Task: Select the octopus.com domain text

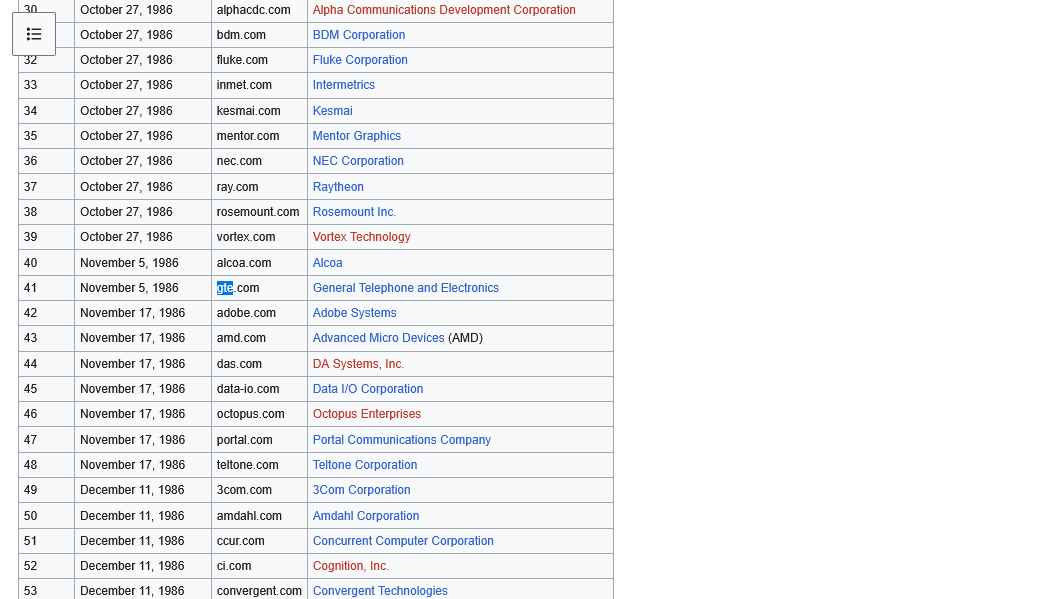Action: pos(250,414)
